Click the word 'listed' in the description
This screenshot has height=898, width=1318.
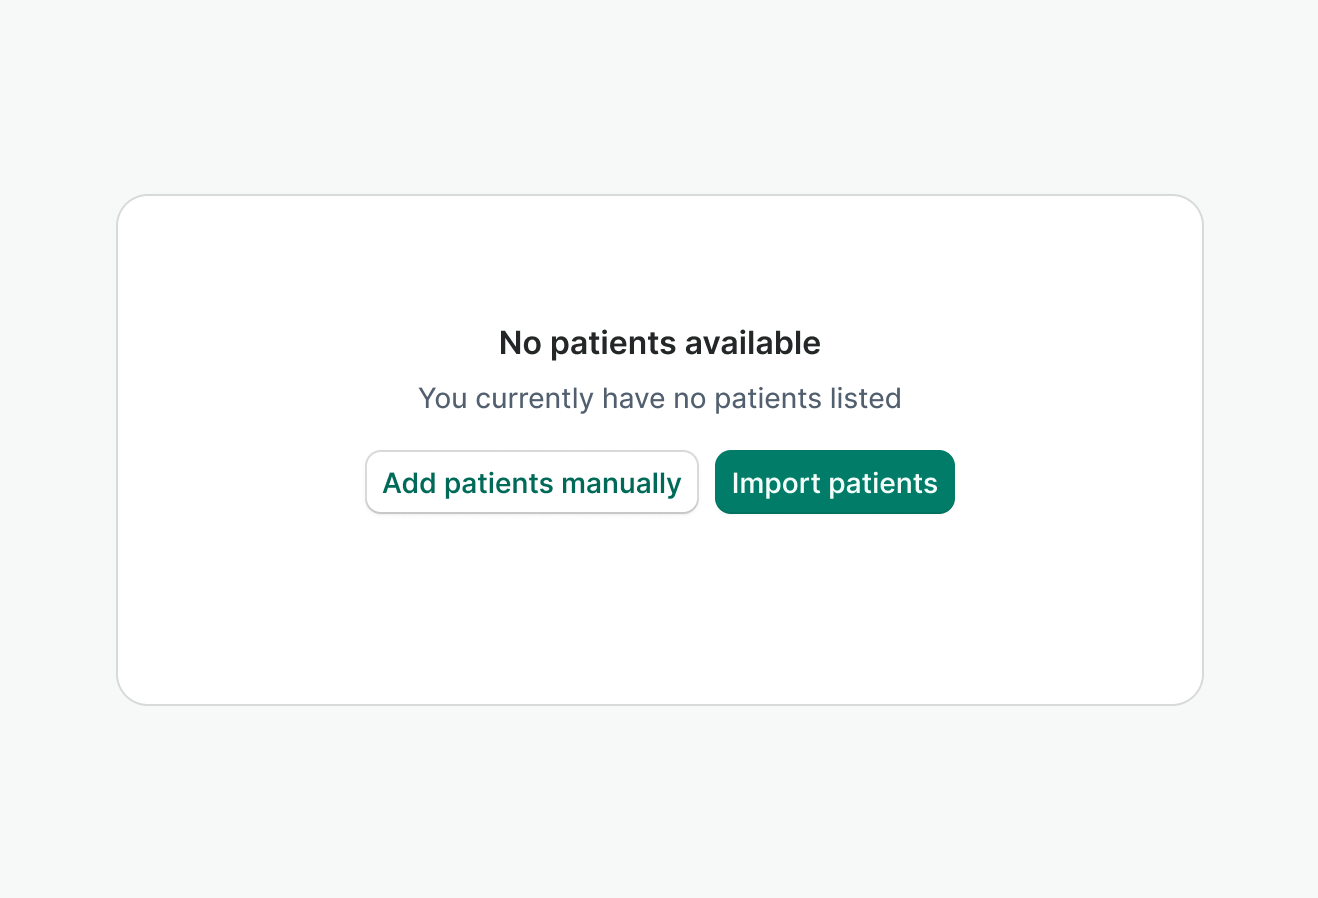pyautogui.click(x=865, y=398)
